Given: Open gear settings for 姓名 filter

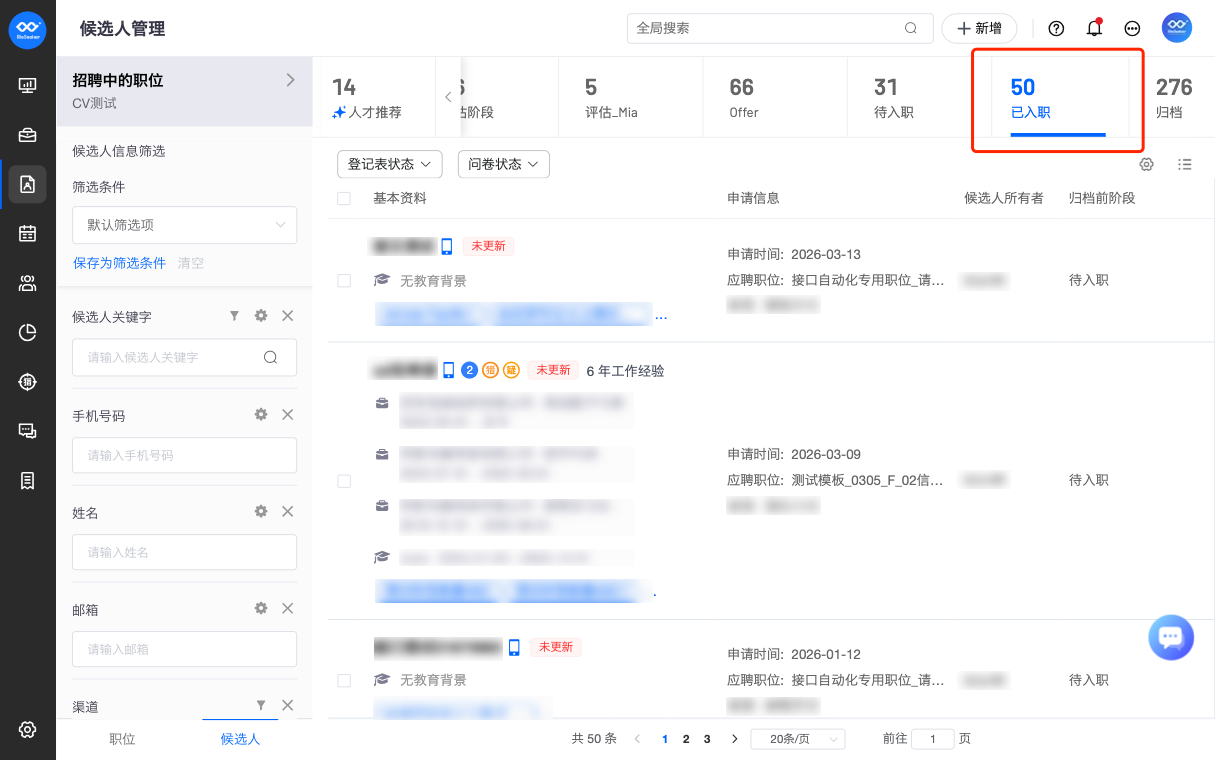Looking at the screenshot, I should pos(261,511).
